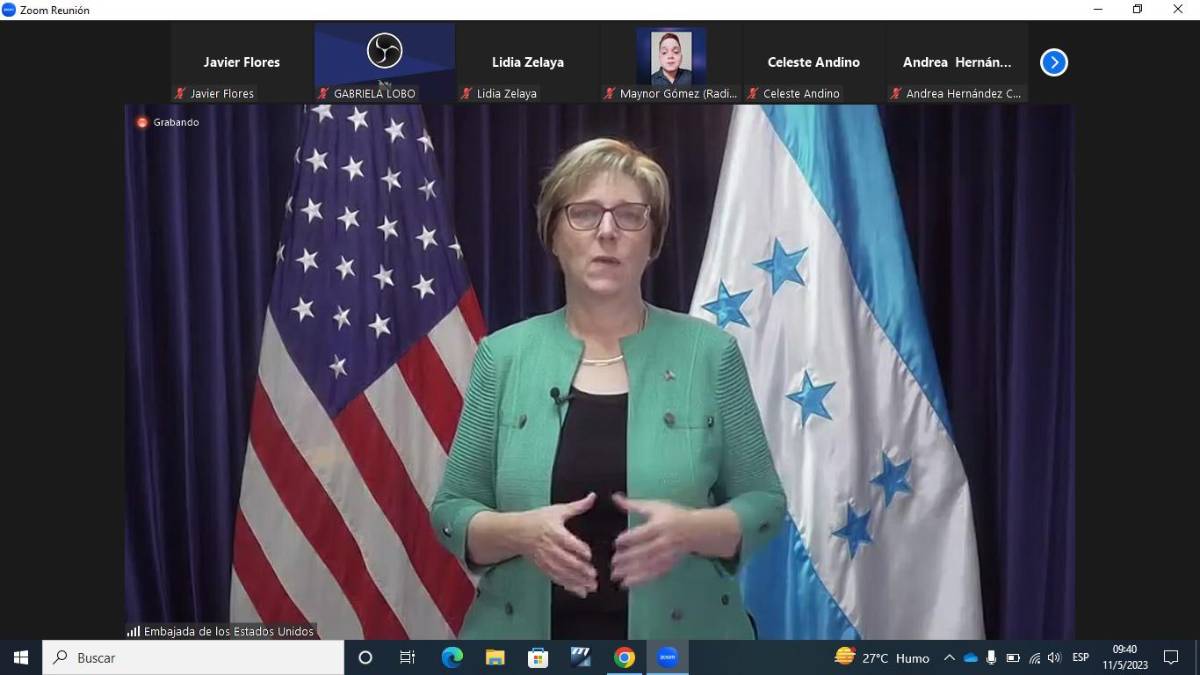Open the notification center
Image resolution: width=1200 pixels, height=675 pixels.
1172,657
